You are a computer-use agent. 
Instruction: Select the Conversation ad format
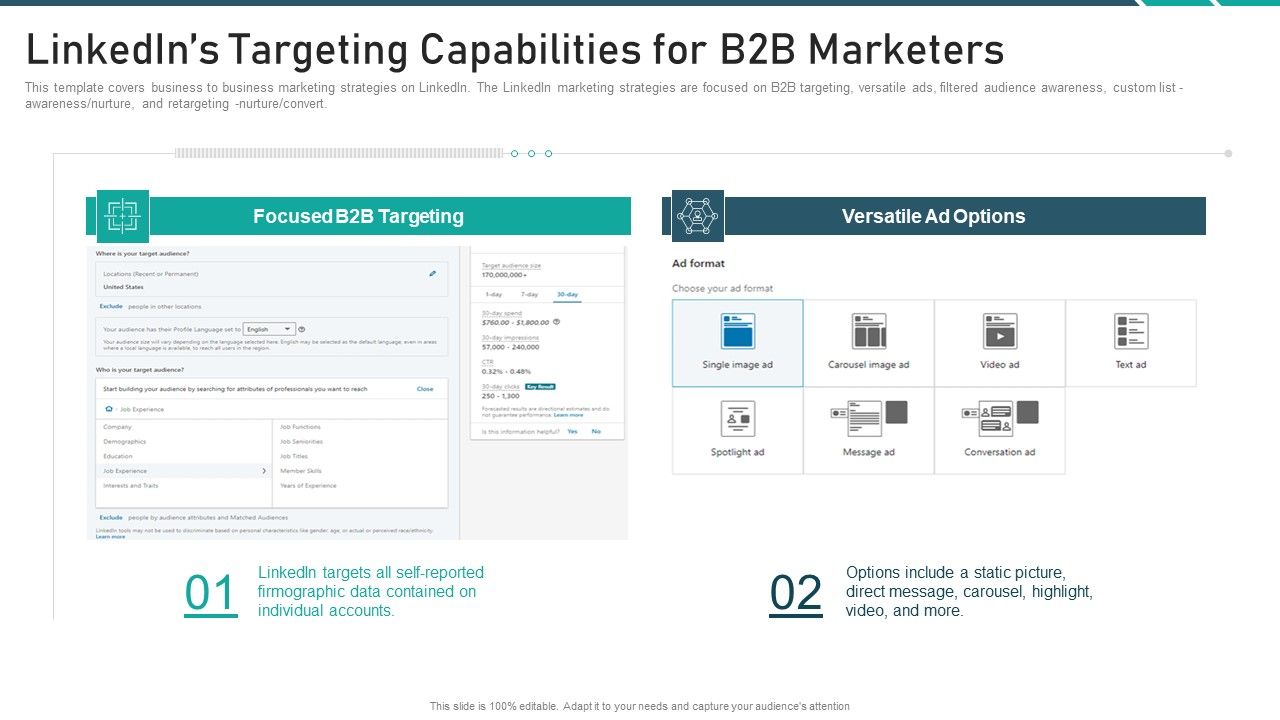click(x=1000, y=431)
